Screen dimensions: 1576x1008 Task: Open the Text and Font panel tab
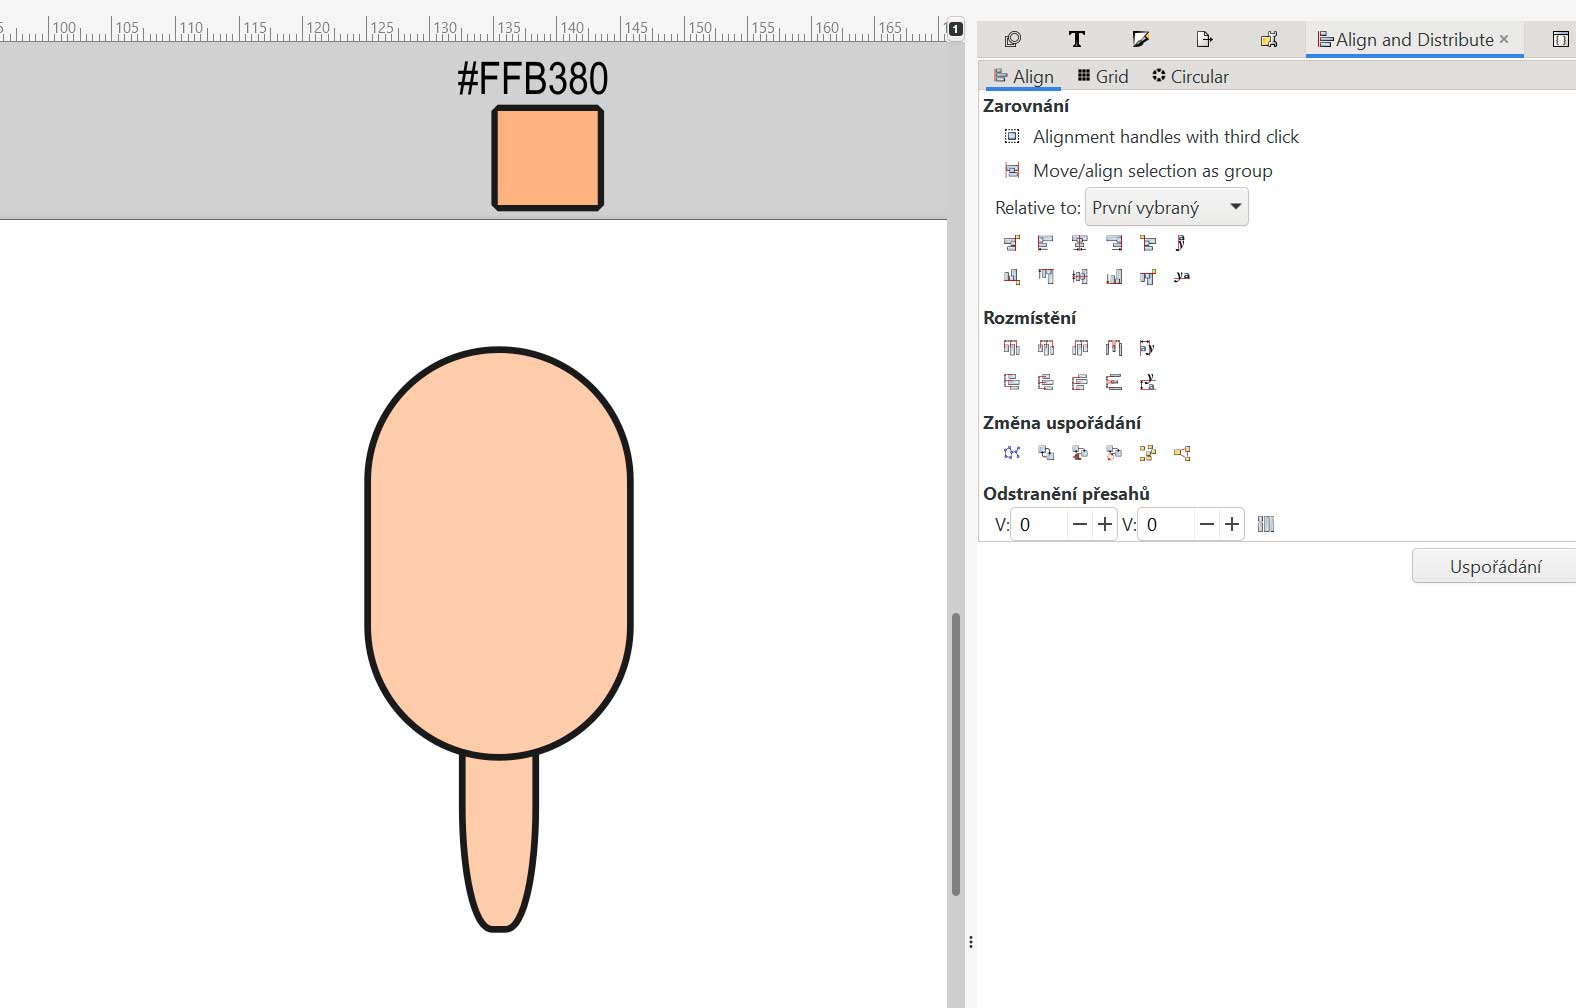point(1076,39)
